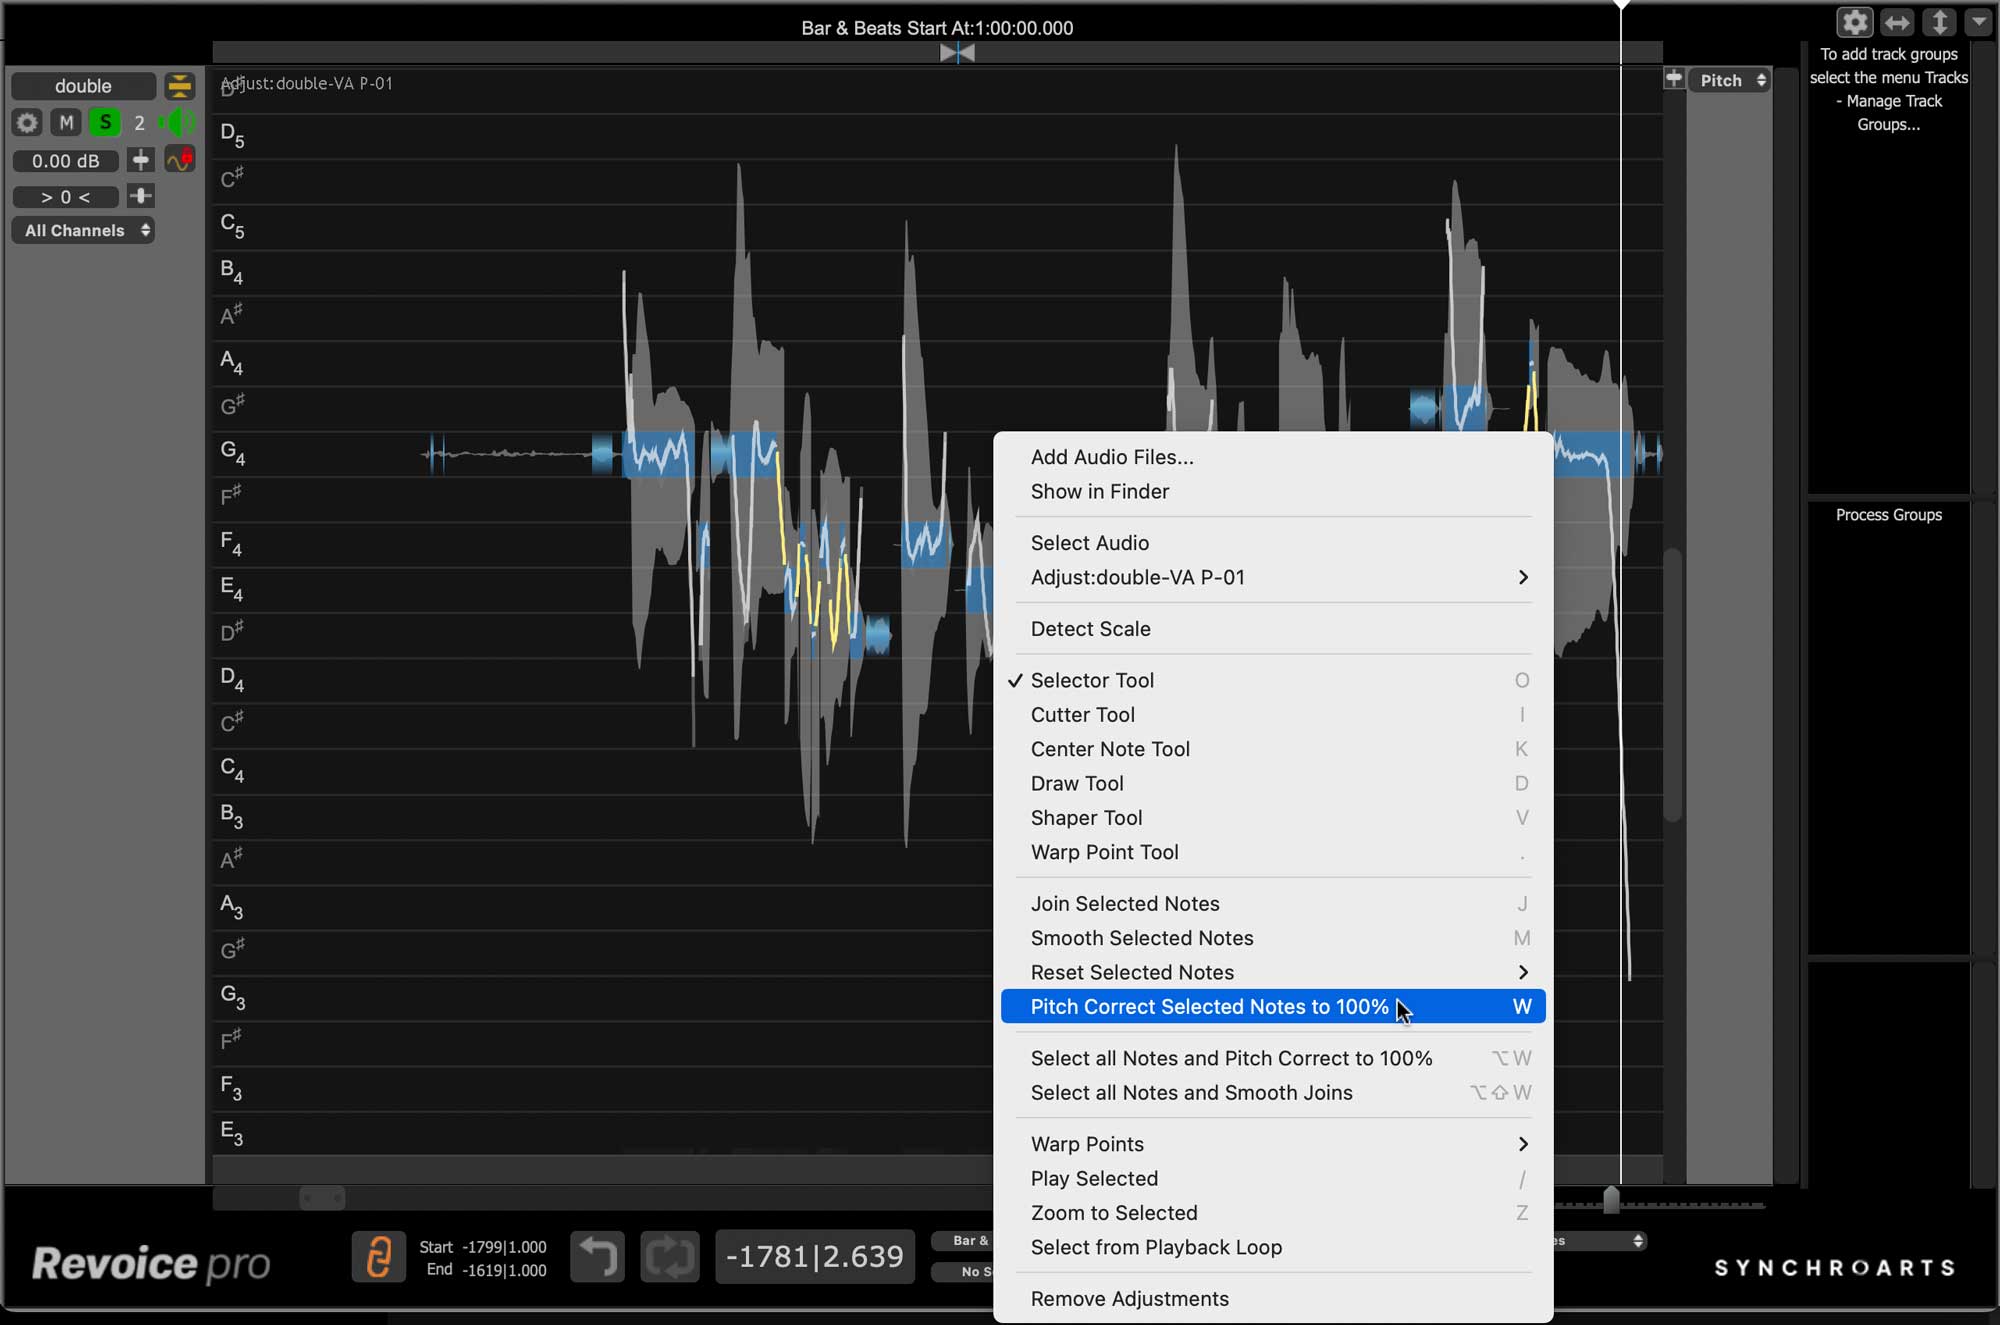Click the return-to-start arrow icon
The height and width of the screenshot is (1325, 2000).
point(598,1256)
